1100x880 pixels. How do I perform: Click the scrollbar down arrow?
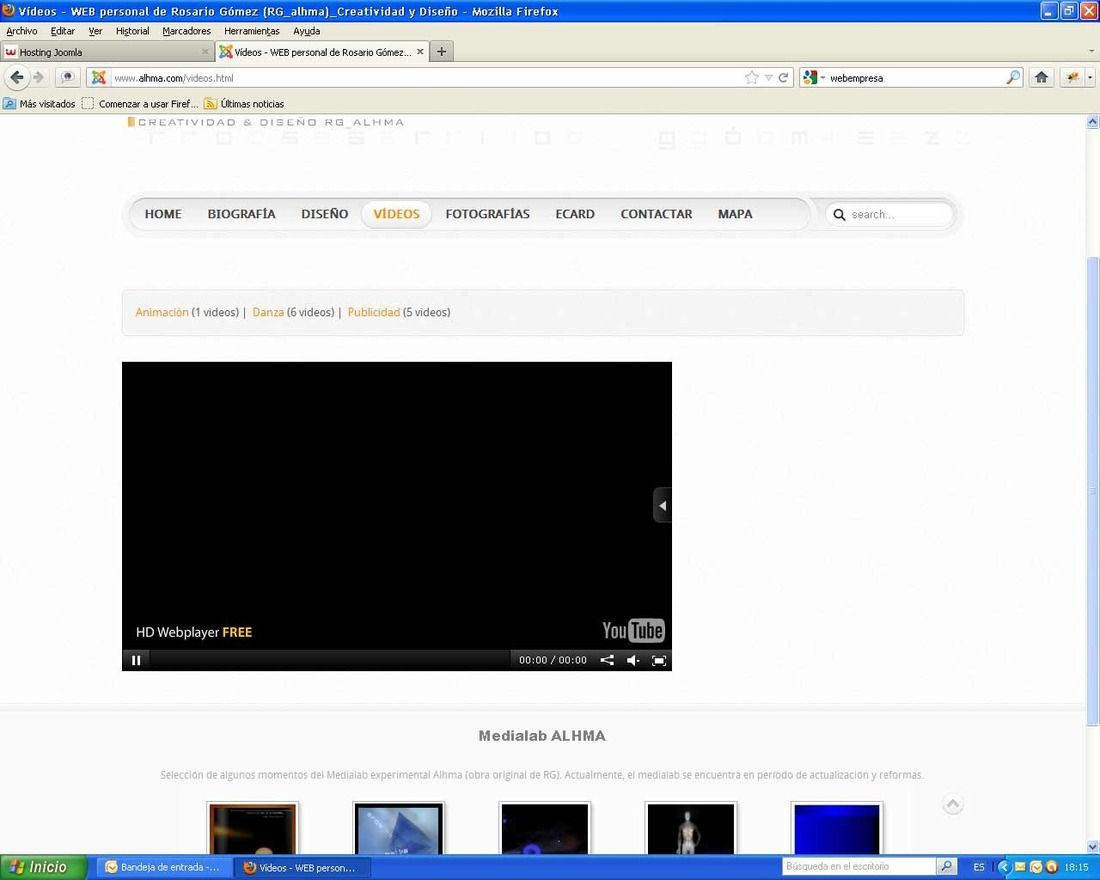pos(1092,847)
